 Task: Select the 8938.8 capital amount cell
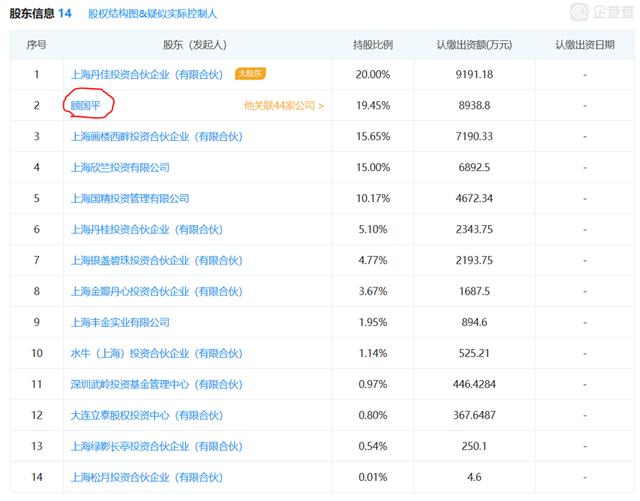[474, 106]
